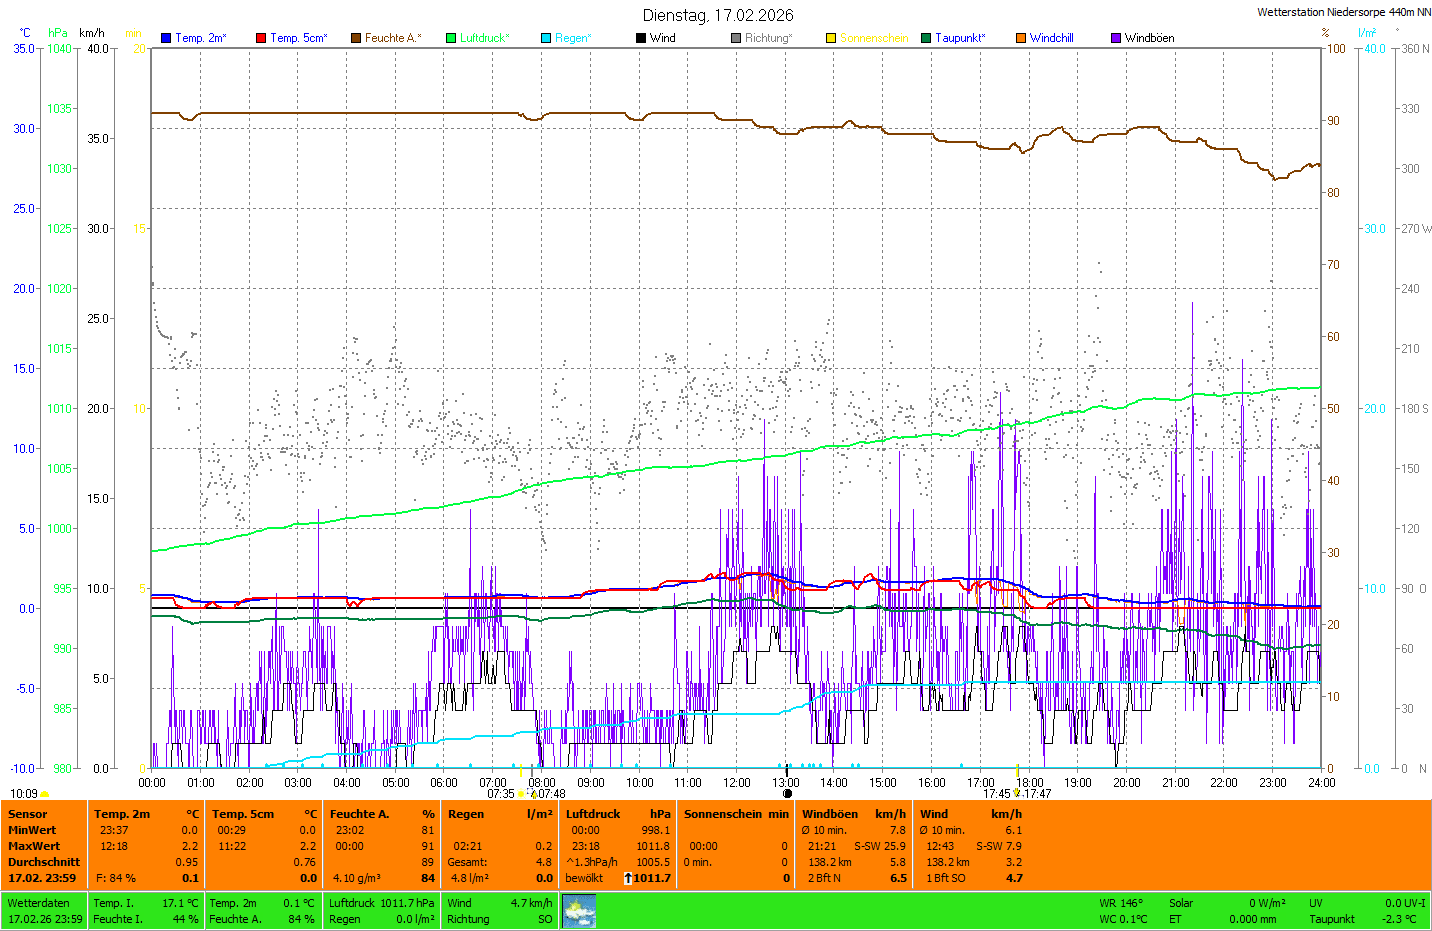
Task: Click the red Temp. 5cm legend square
Action: 261,38
